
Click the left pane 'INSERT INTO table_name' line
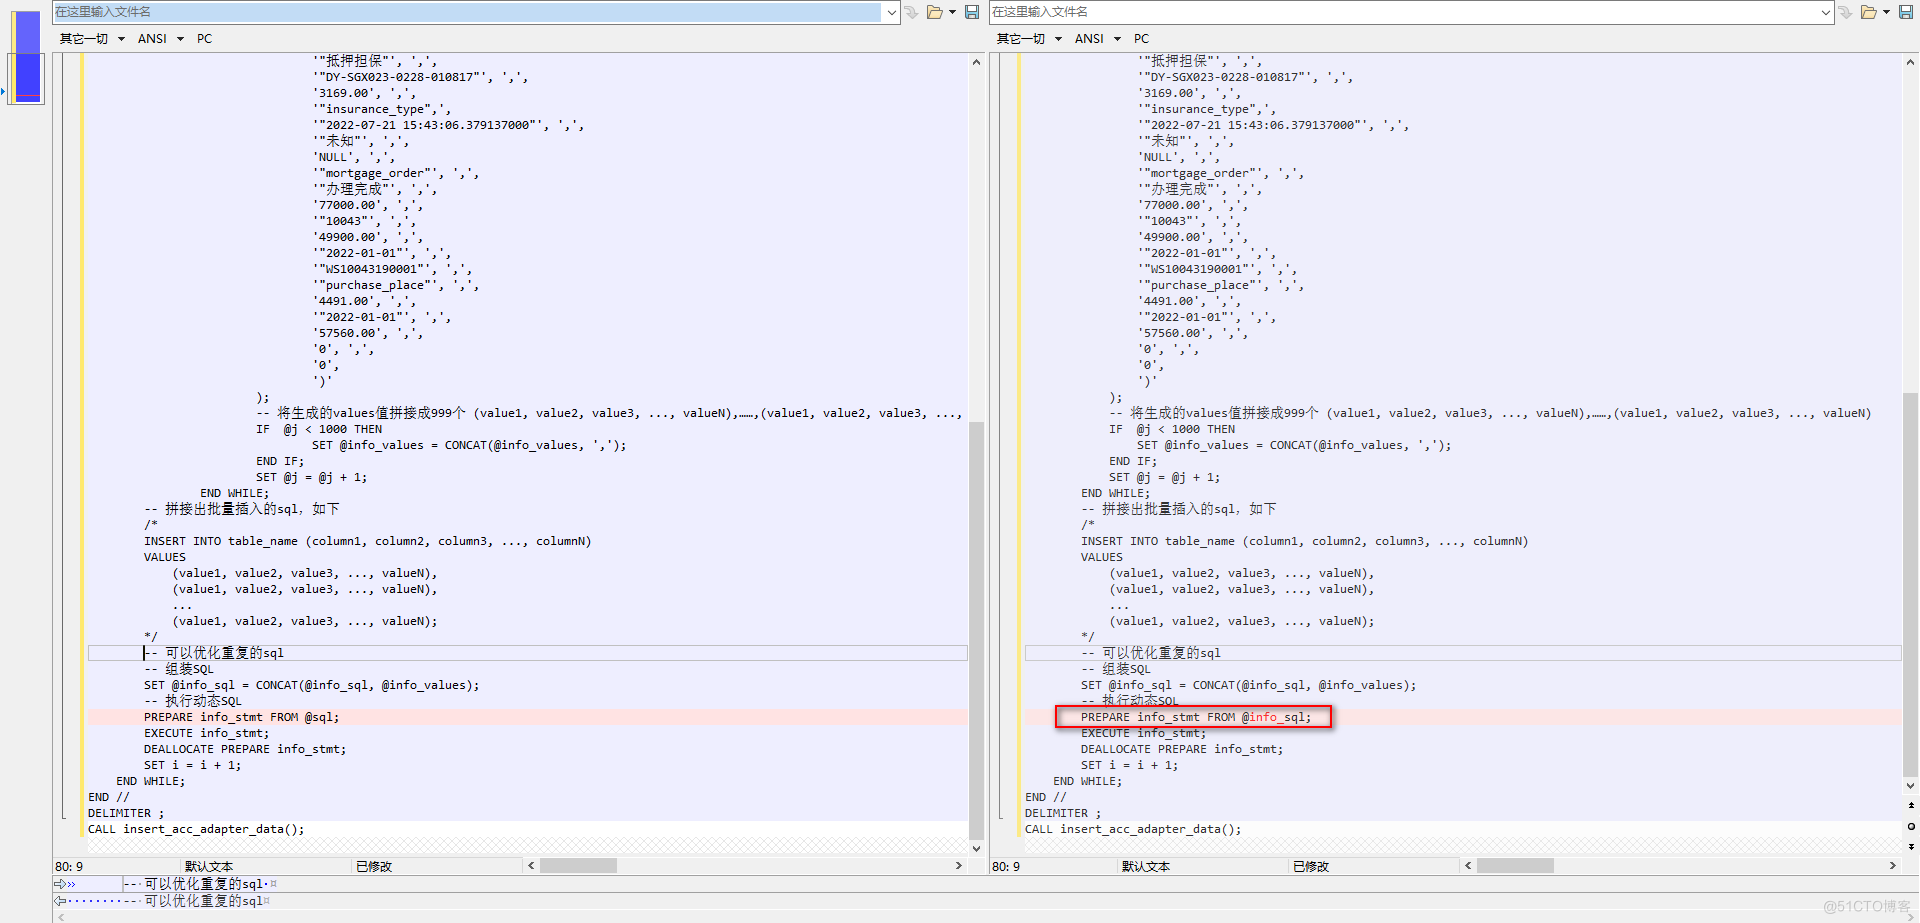click(368, 541)
